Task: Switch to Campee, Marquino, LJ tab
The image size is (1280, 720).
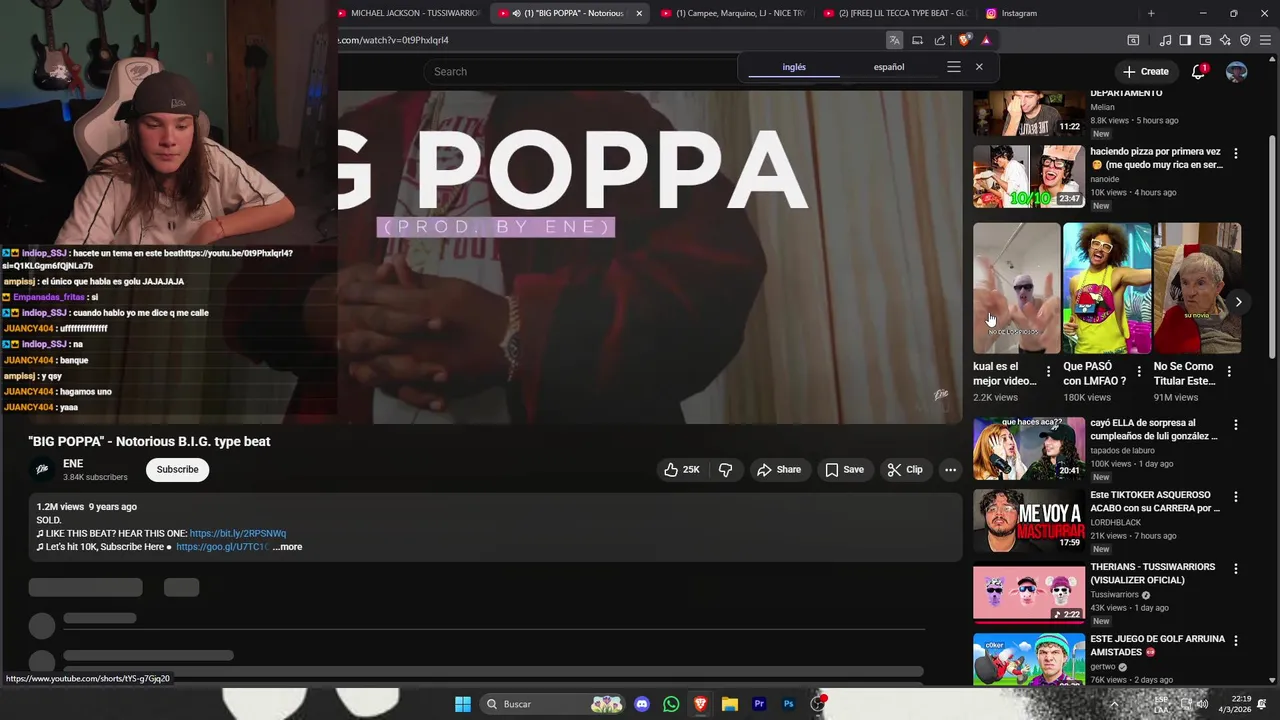Action: point(732,13)
